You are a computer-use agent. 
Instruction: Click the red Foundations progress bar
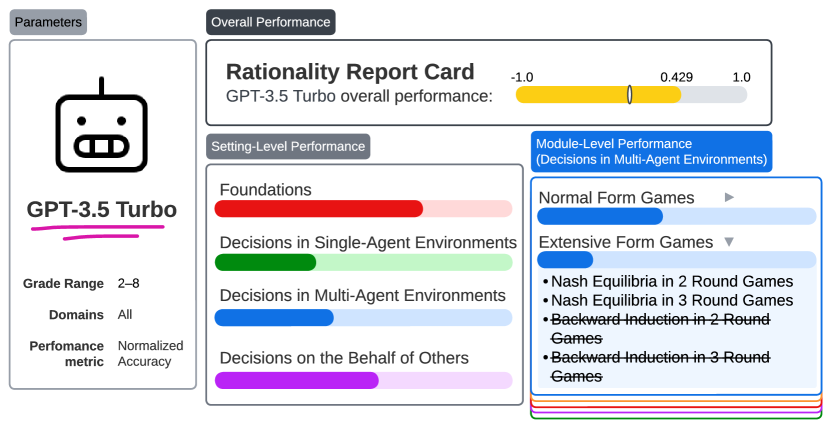[319, 209]
